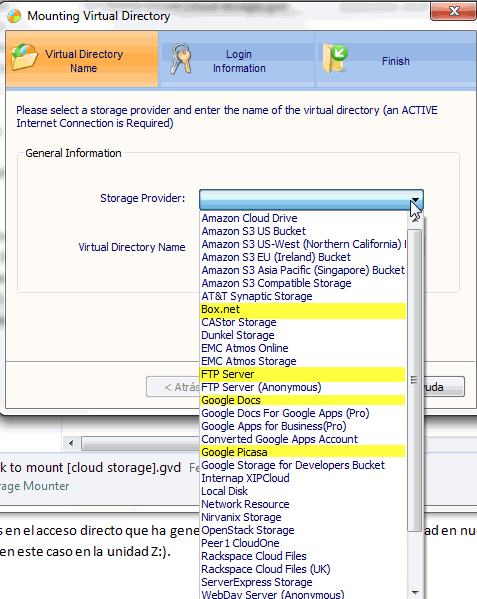Click the Login Information keys icon
The height and width of the screenshot is (599, 477).
tap(181, 58)
